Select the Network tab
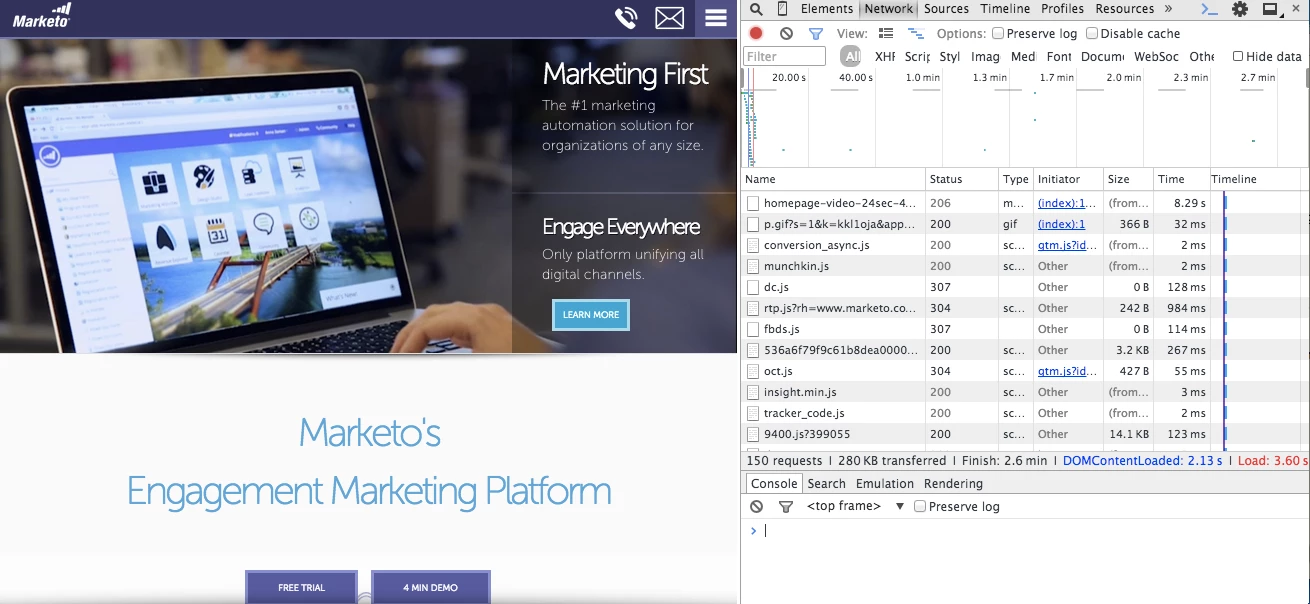This screenshot has width=1310, height=604. (889, 9)
